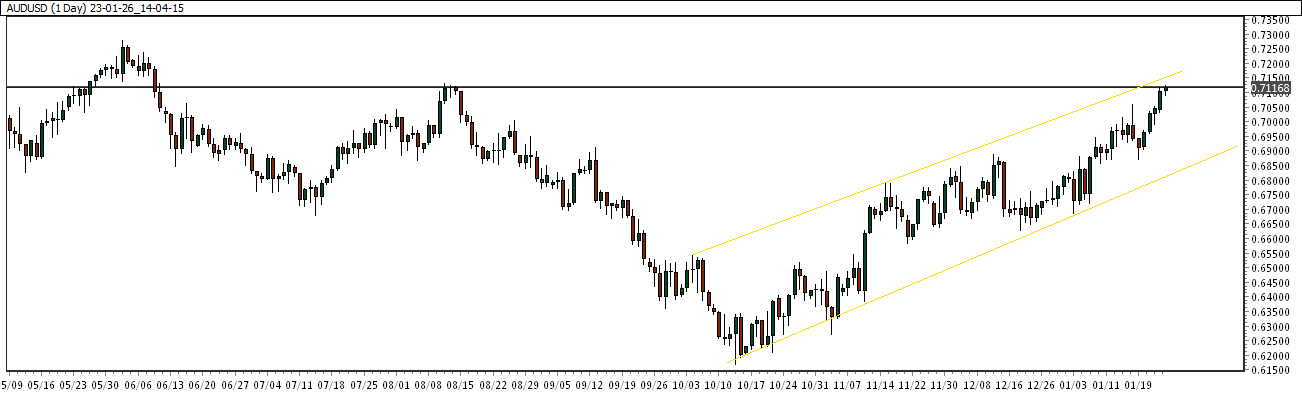Click the 0.69500 price axis label
This screenshot has width=1302, height=411.
tap(1271, 136)
